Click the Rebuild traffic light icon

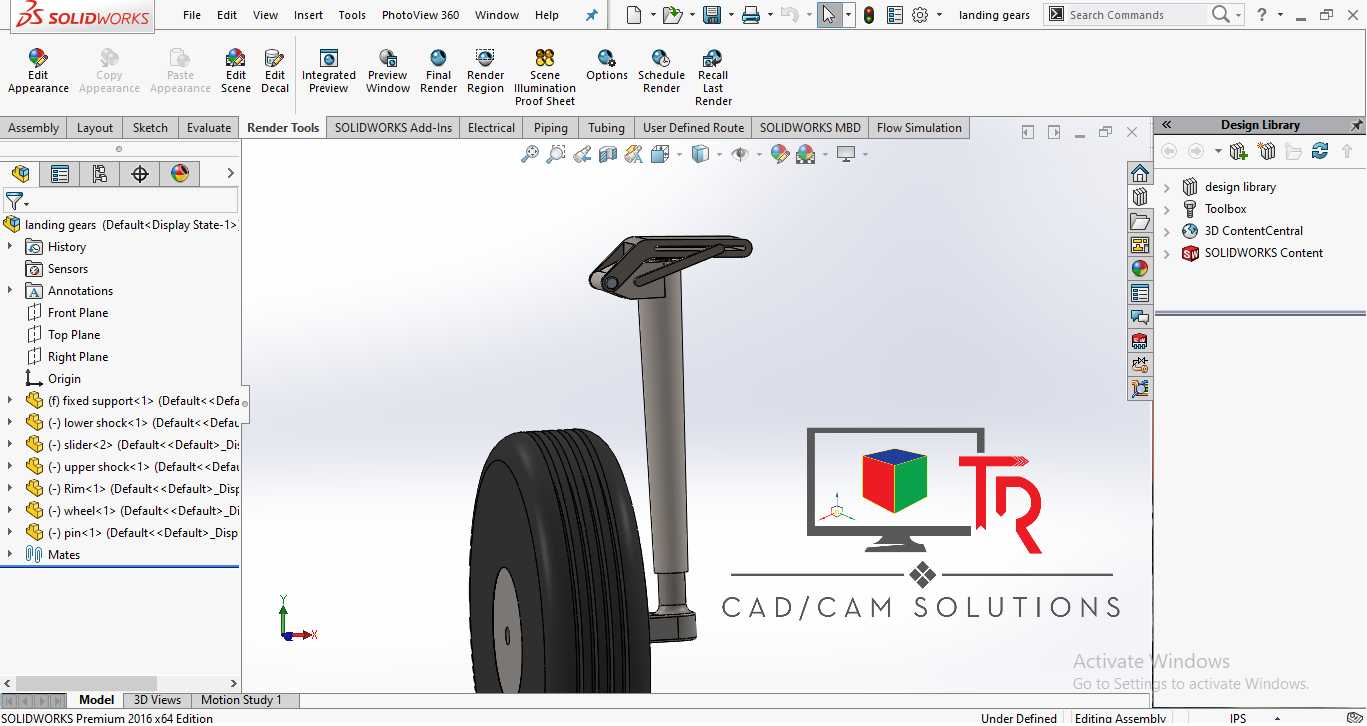[869, 15]
